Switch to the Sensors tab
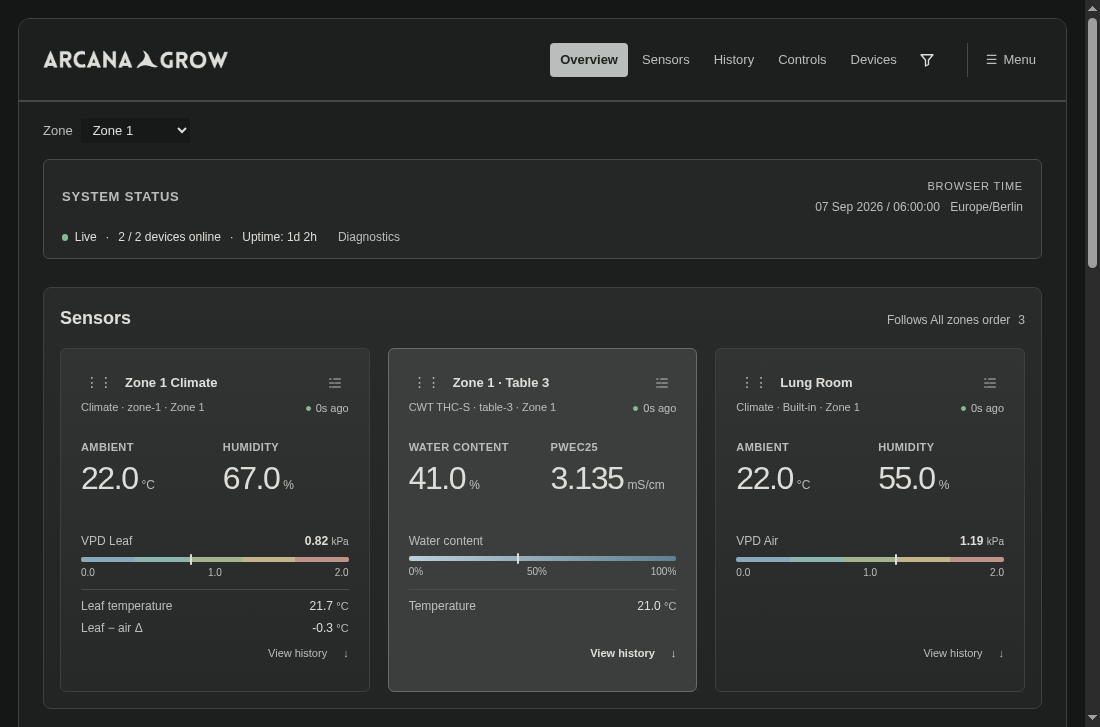The height and width of the screenshot is (727, 1100). pos(666,60)
